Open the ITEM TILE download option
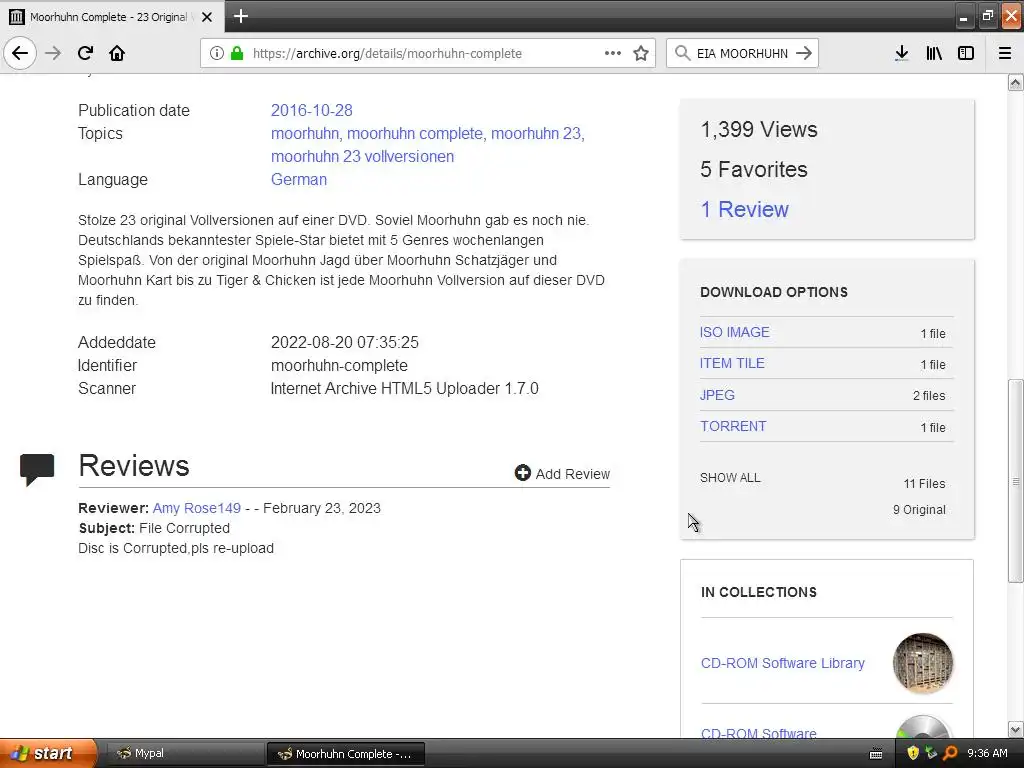Screen dimensions: 1024x768 click(x=732, y=364)
